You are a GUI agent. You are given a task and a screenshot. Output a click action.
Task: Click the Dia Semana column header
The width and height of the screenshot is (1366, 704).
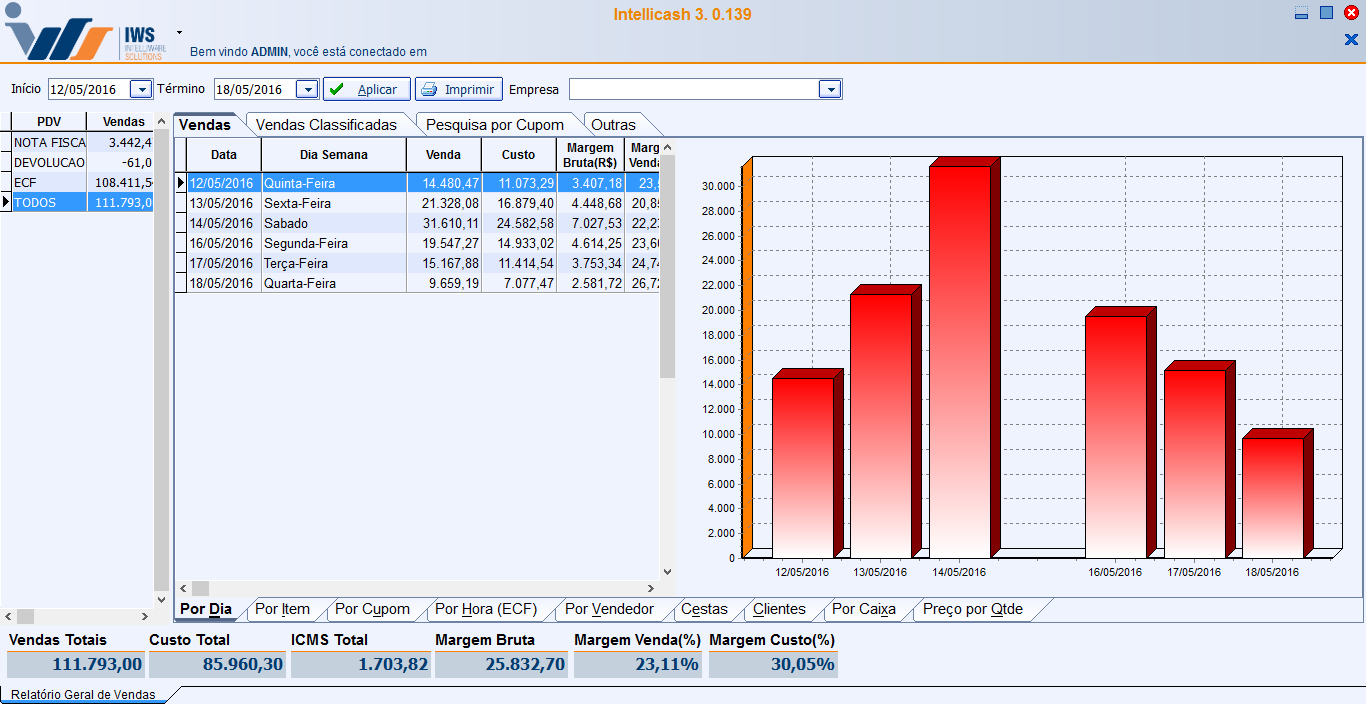tap(334, 155)
